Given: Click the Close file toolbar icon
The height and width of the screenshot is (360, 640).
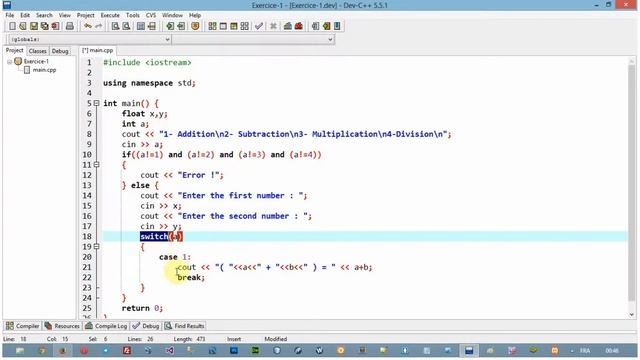Looking at the screenshot, I should coord(55,26).
